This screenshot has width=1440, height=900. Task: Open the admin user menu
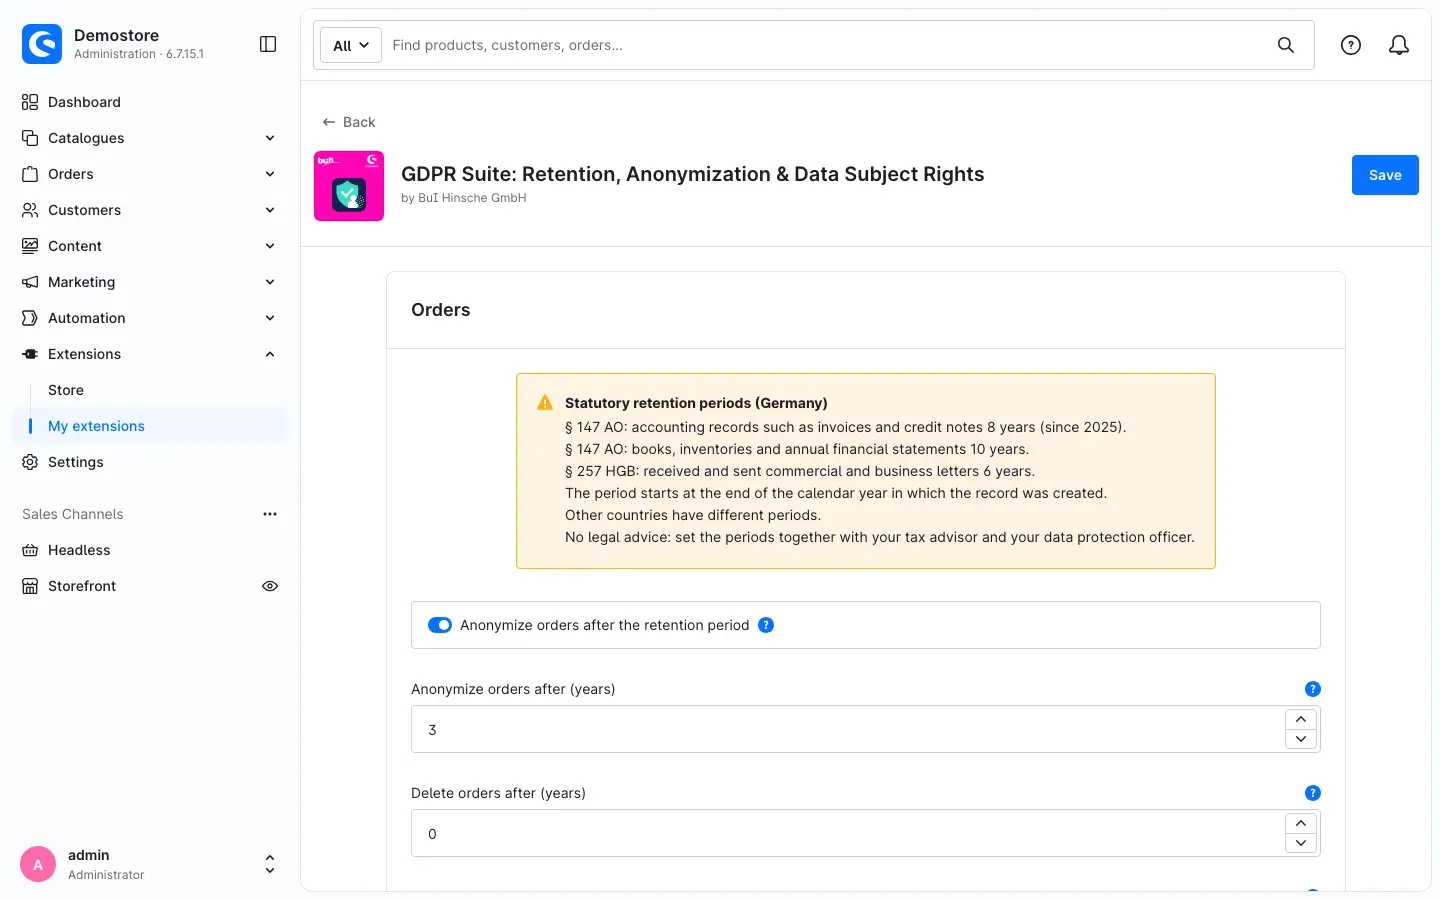150,864
